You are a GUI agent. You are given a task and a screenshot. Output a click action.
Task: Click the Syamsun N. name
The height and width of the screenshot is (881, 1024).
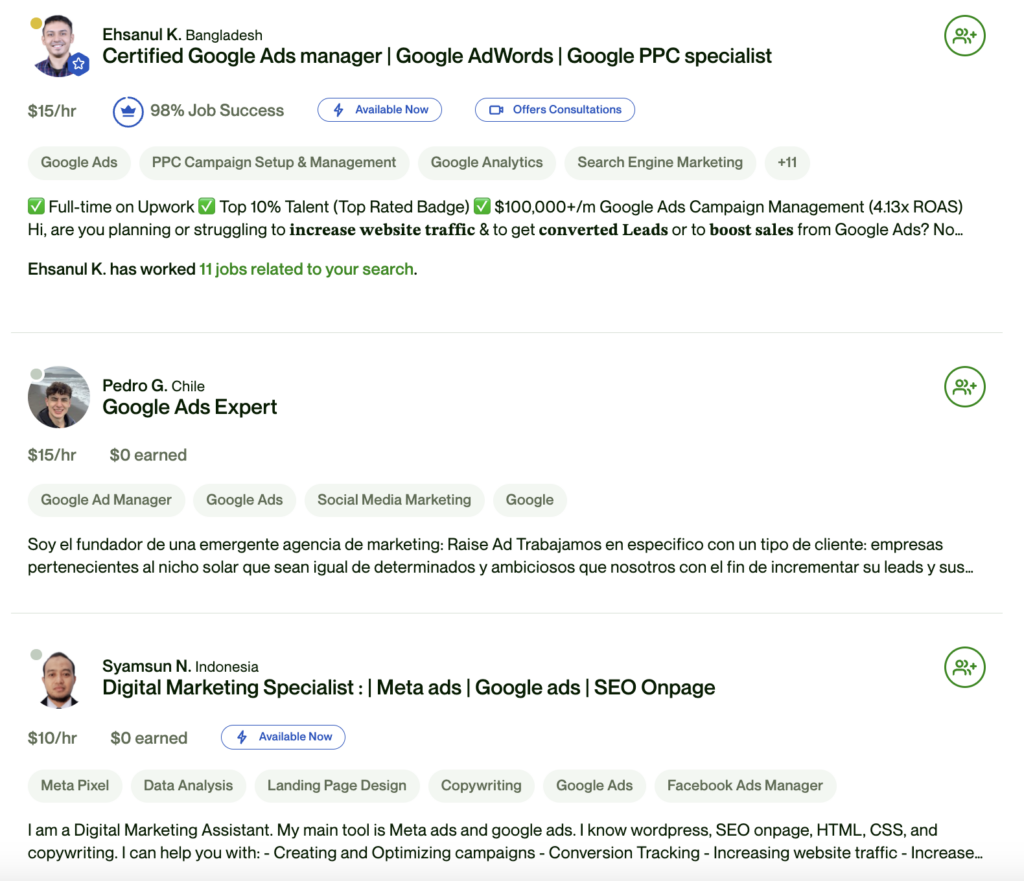tap(146, 666)
